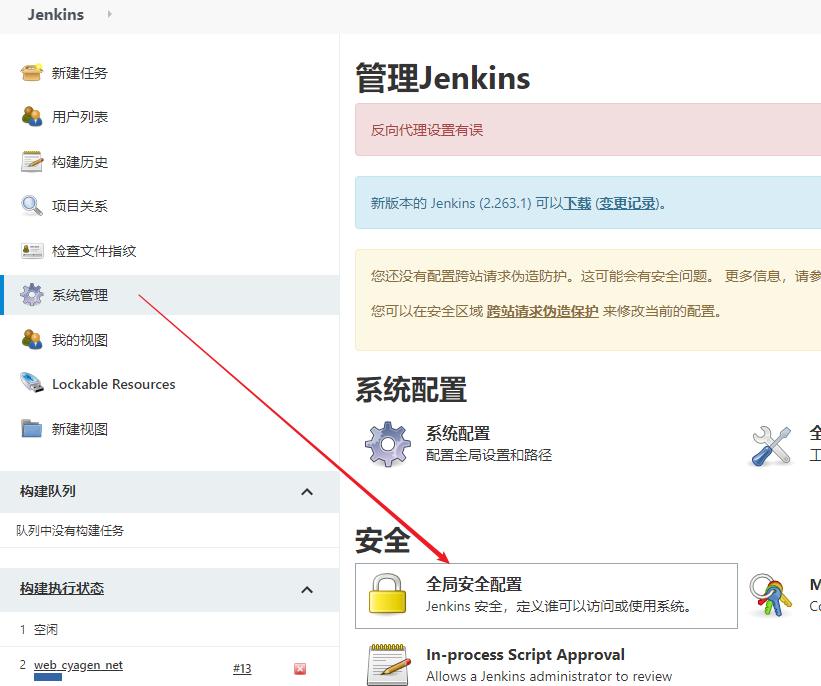Open the 系统配置 gear icon
Image resolution: width=821 pixels, height=686 pixels.
tap(387, 443)
